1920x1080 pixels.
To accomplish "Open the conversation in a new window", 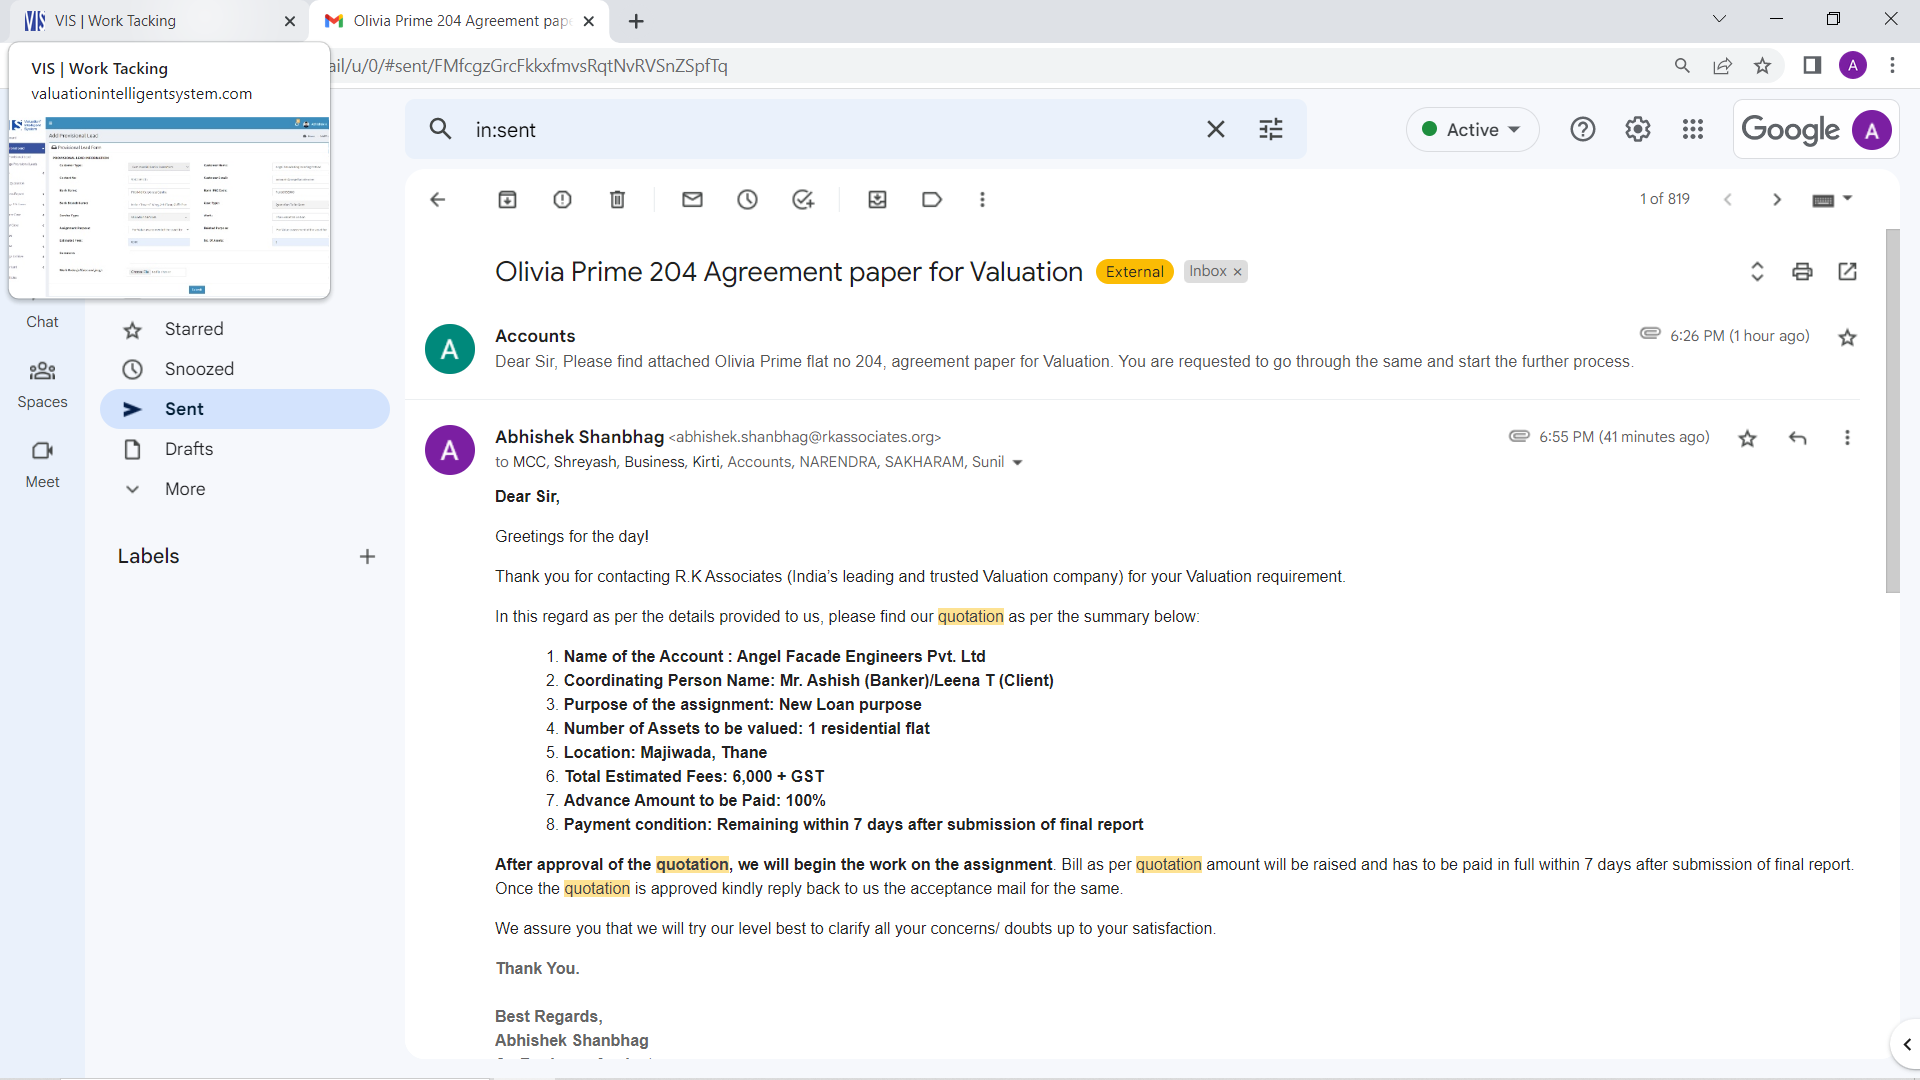I will point(1847,271).
